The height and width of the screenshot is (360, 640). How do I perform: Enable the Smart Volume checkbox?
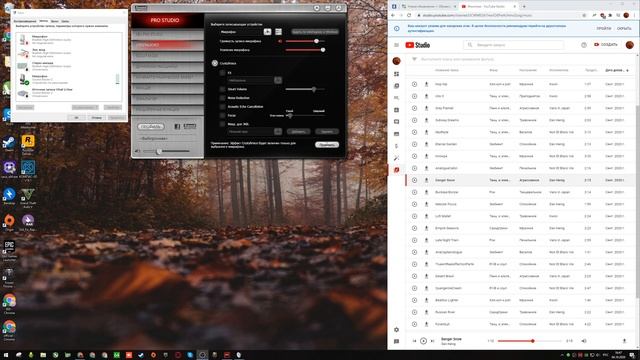[x=222, y=89]
